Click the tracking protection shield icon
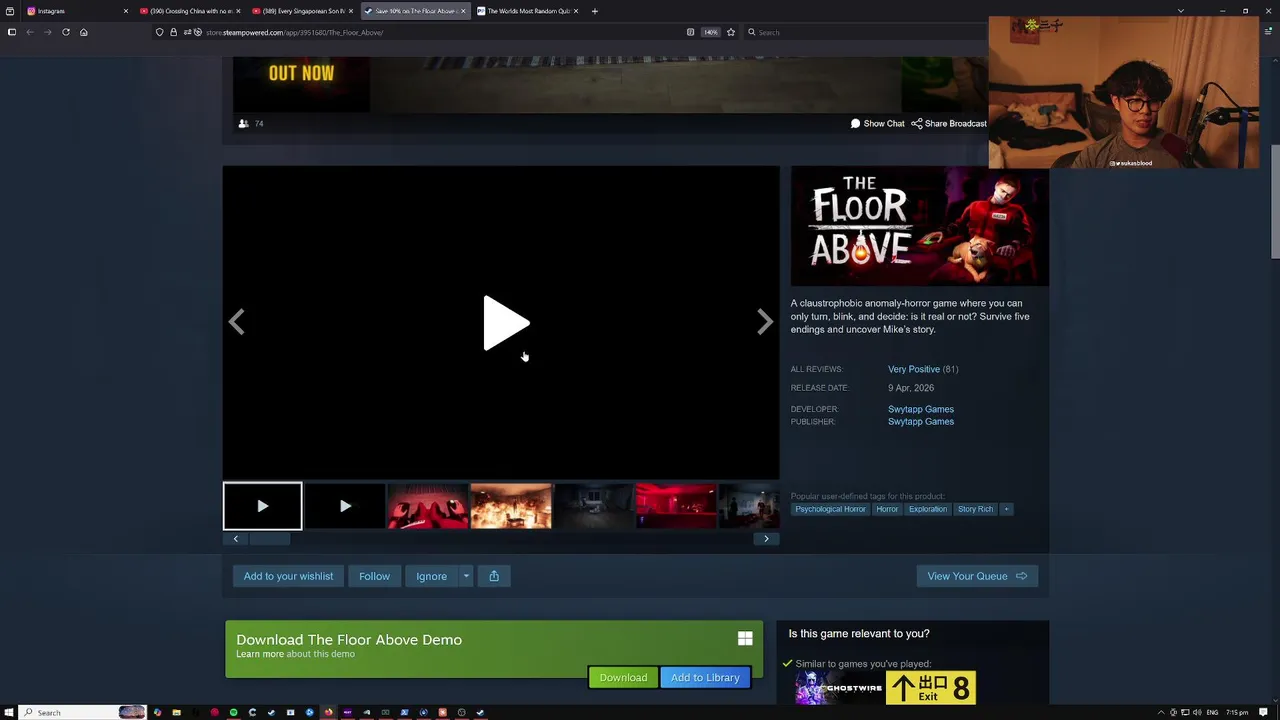Image resolution: width=1280 pixels, height=720 pixels. [x=159, y=32]
